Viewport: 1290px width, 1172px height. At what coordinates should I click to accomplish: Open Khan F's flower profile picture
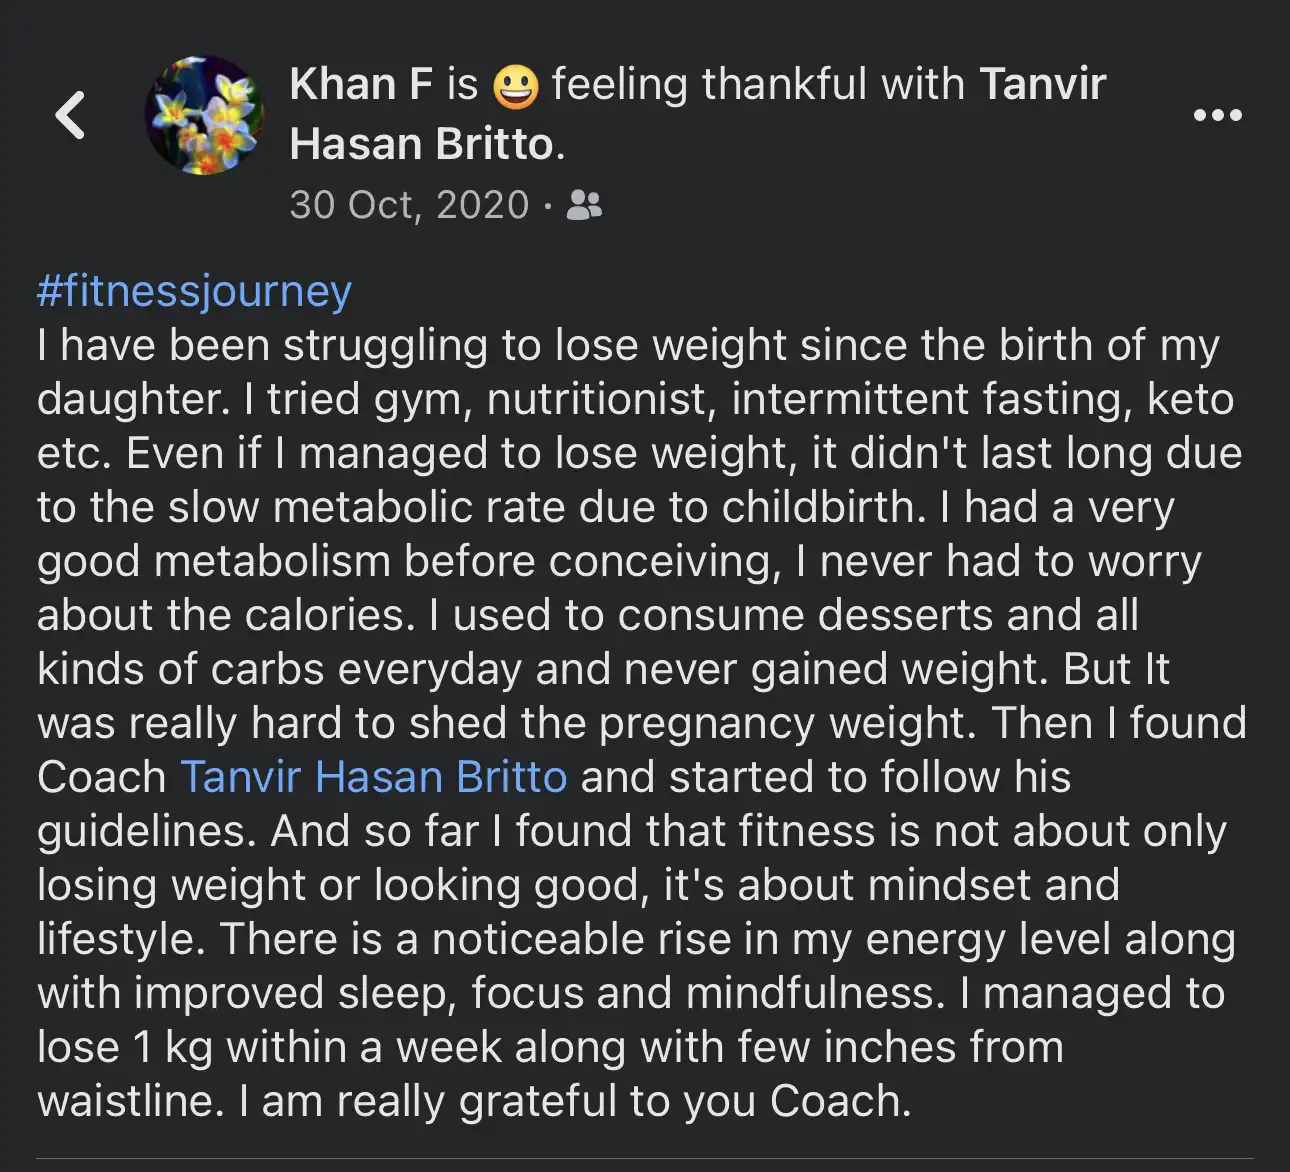click(x=205, y=115)
